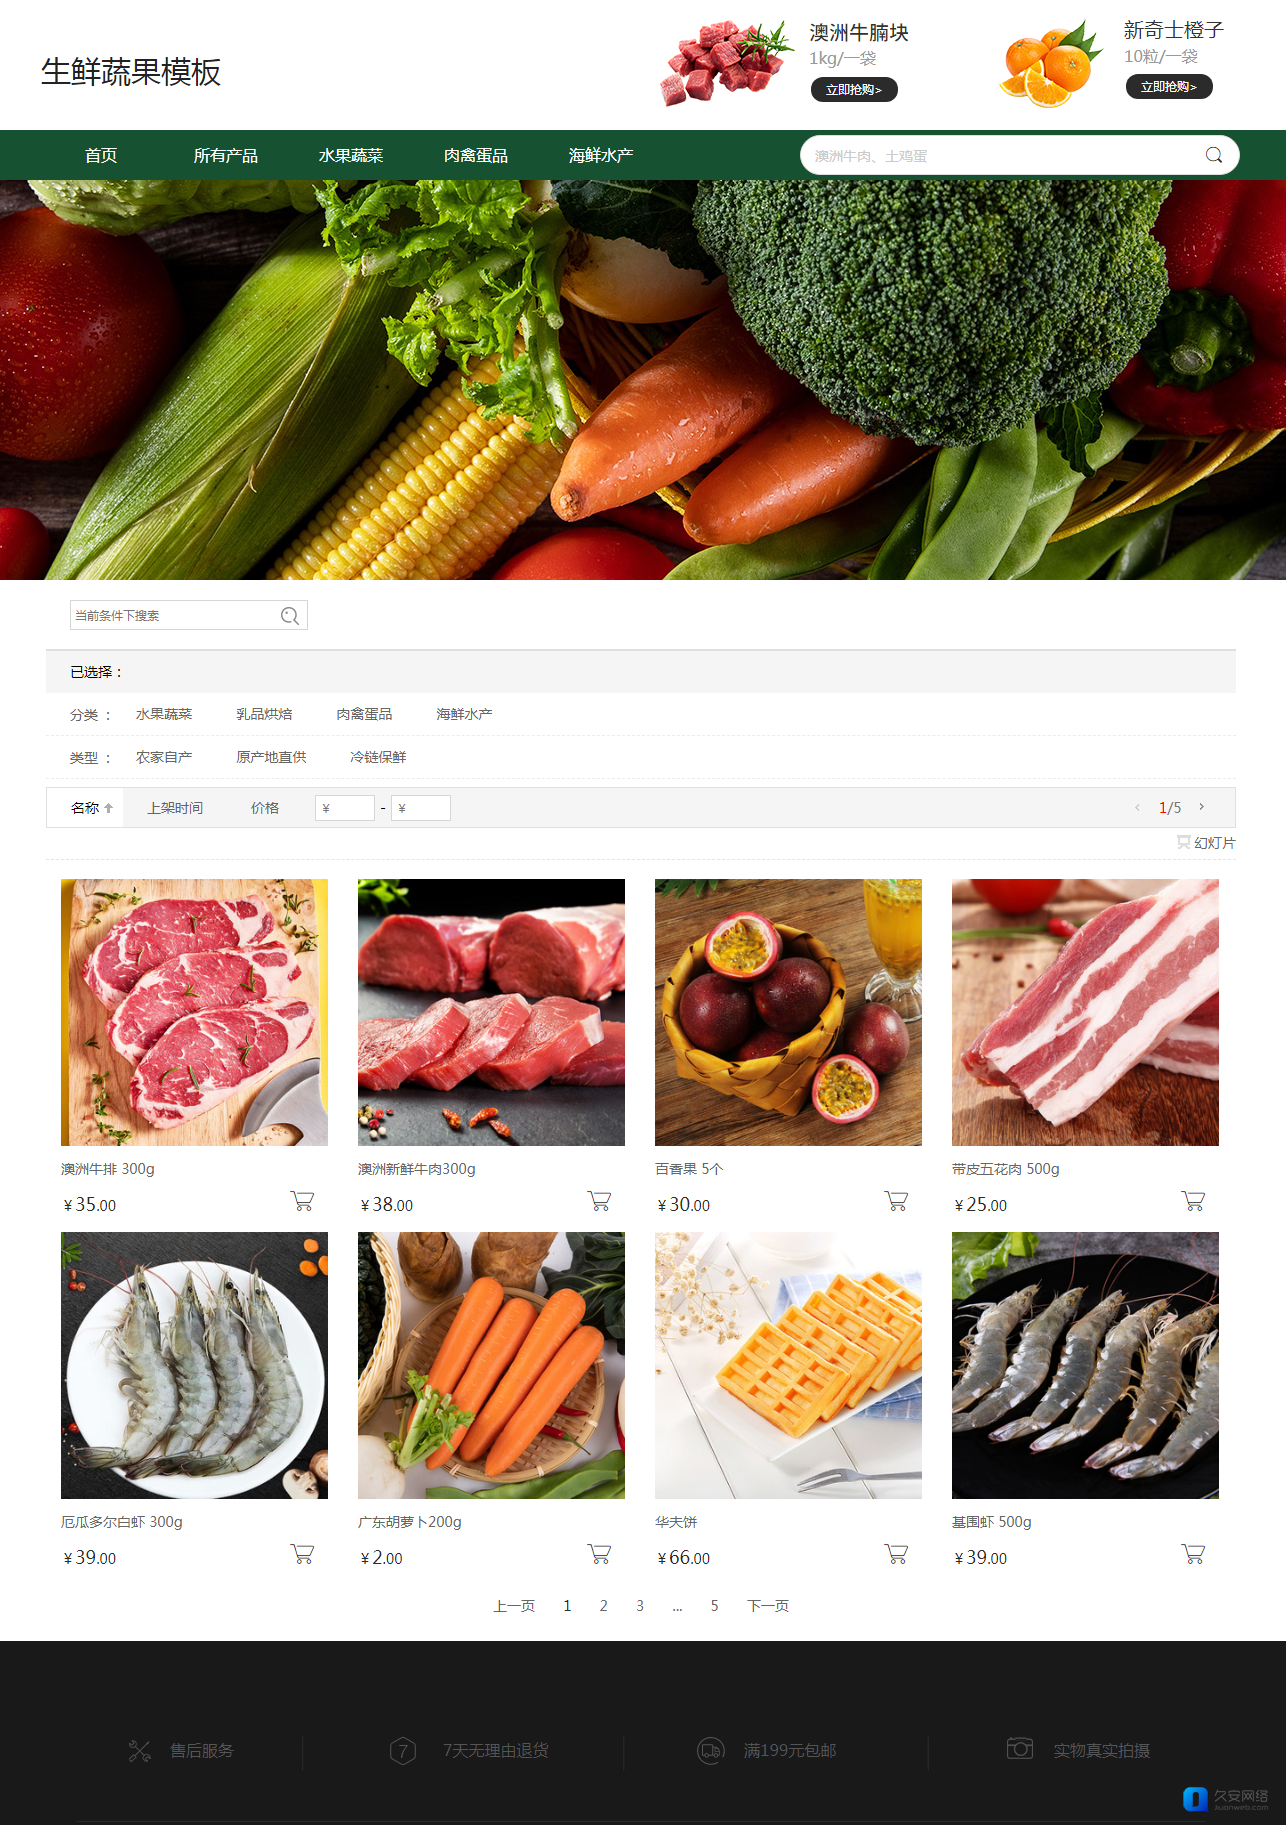Toggle sort by 名称
The width and height of the screenshot is (1286, 1825).
click(x=92, y=808)
